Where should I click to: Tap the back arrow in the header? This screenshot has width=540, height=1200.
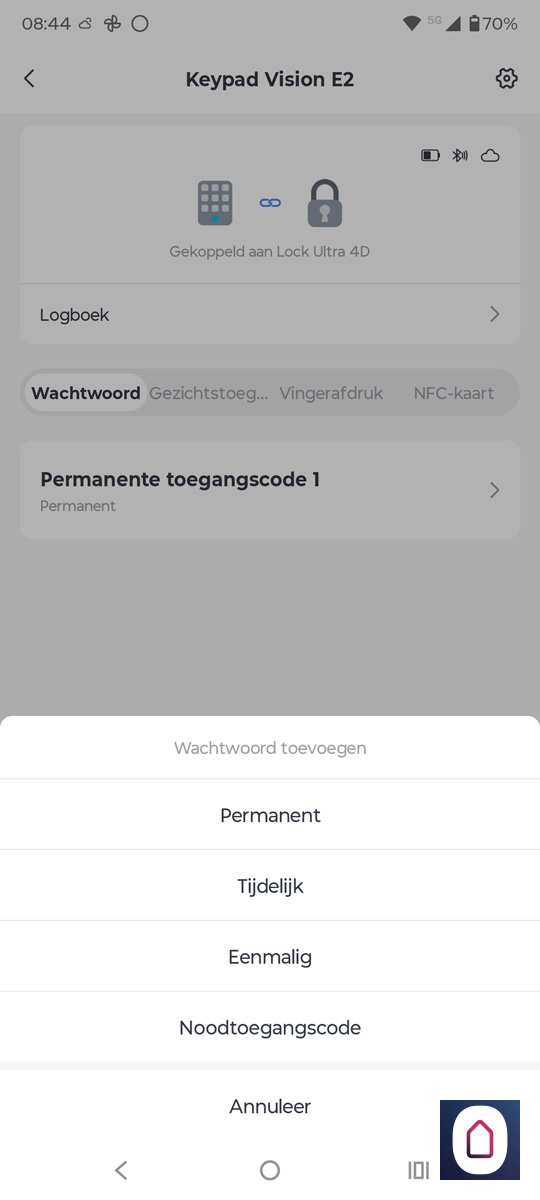pyautogui.click(x=29, y=79)
